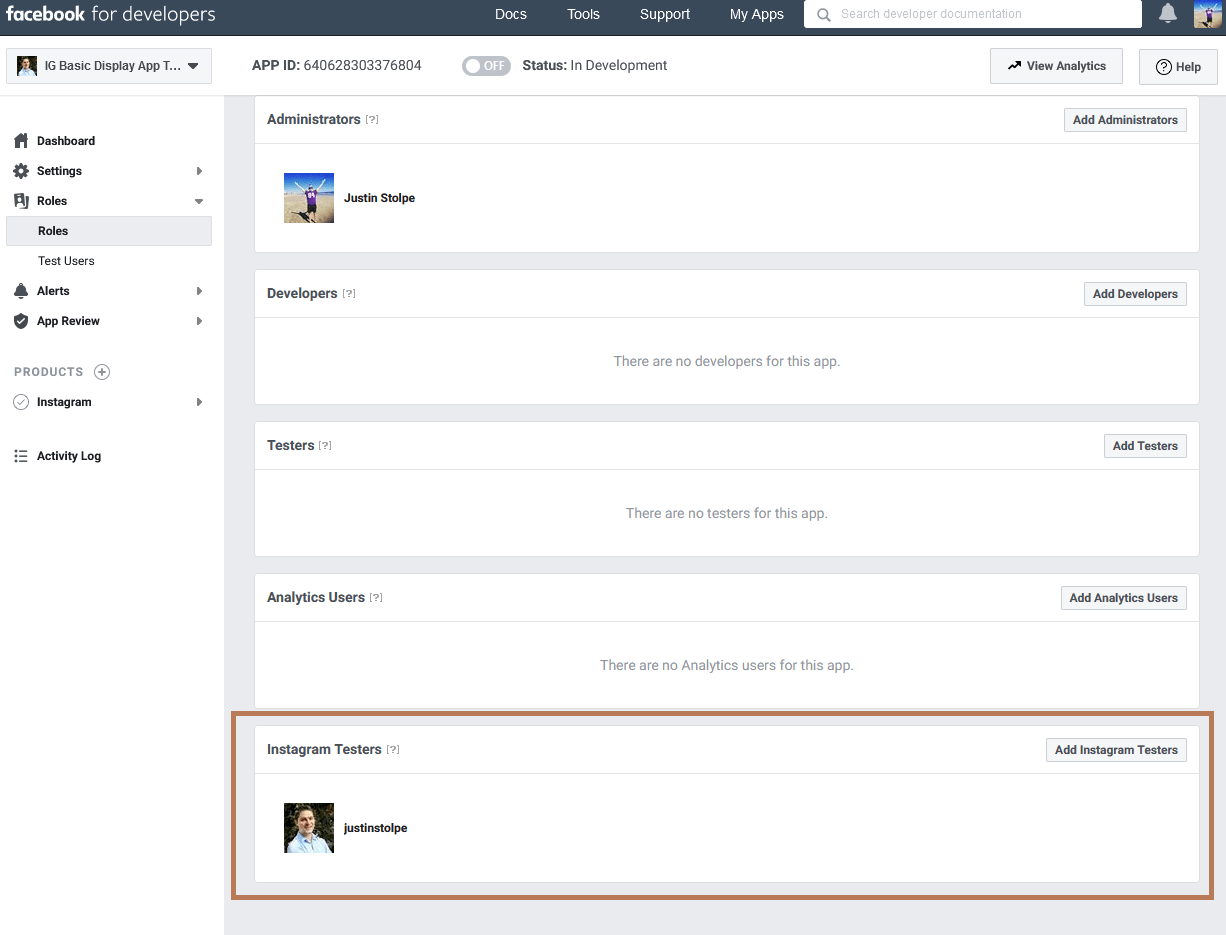Click the Roles badge icon in sidebar
1226x935 pixels.
[x=21, y=201]
